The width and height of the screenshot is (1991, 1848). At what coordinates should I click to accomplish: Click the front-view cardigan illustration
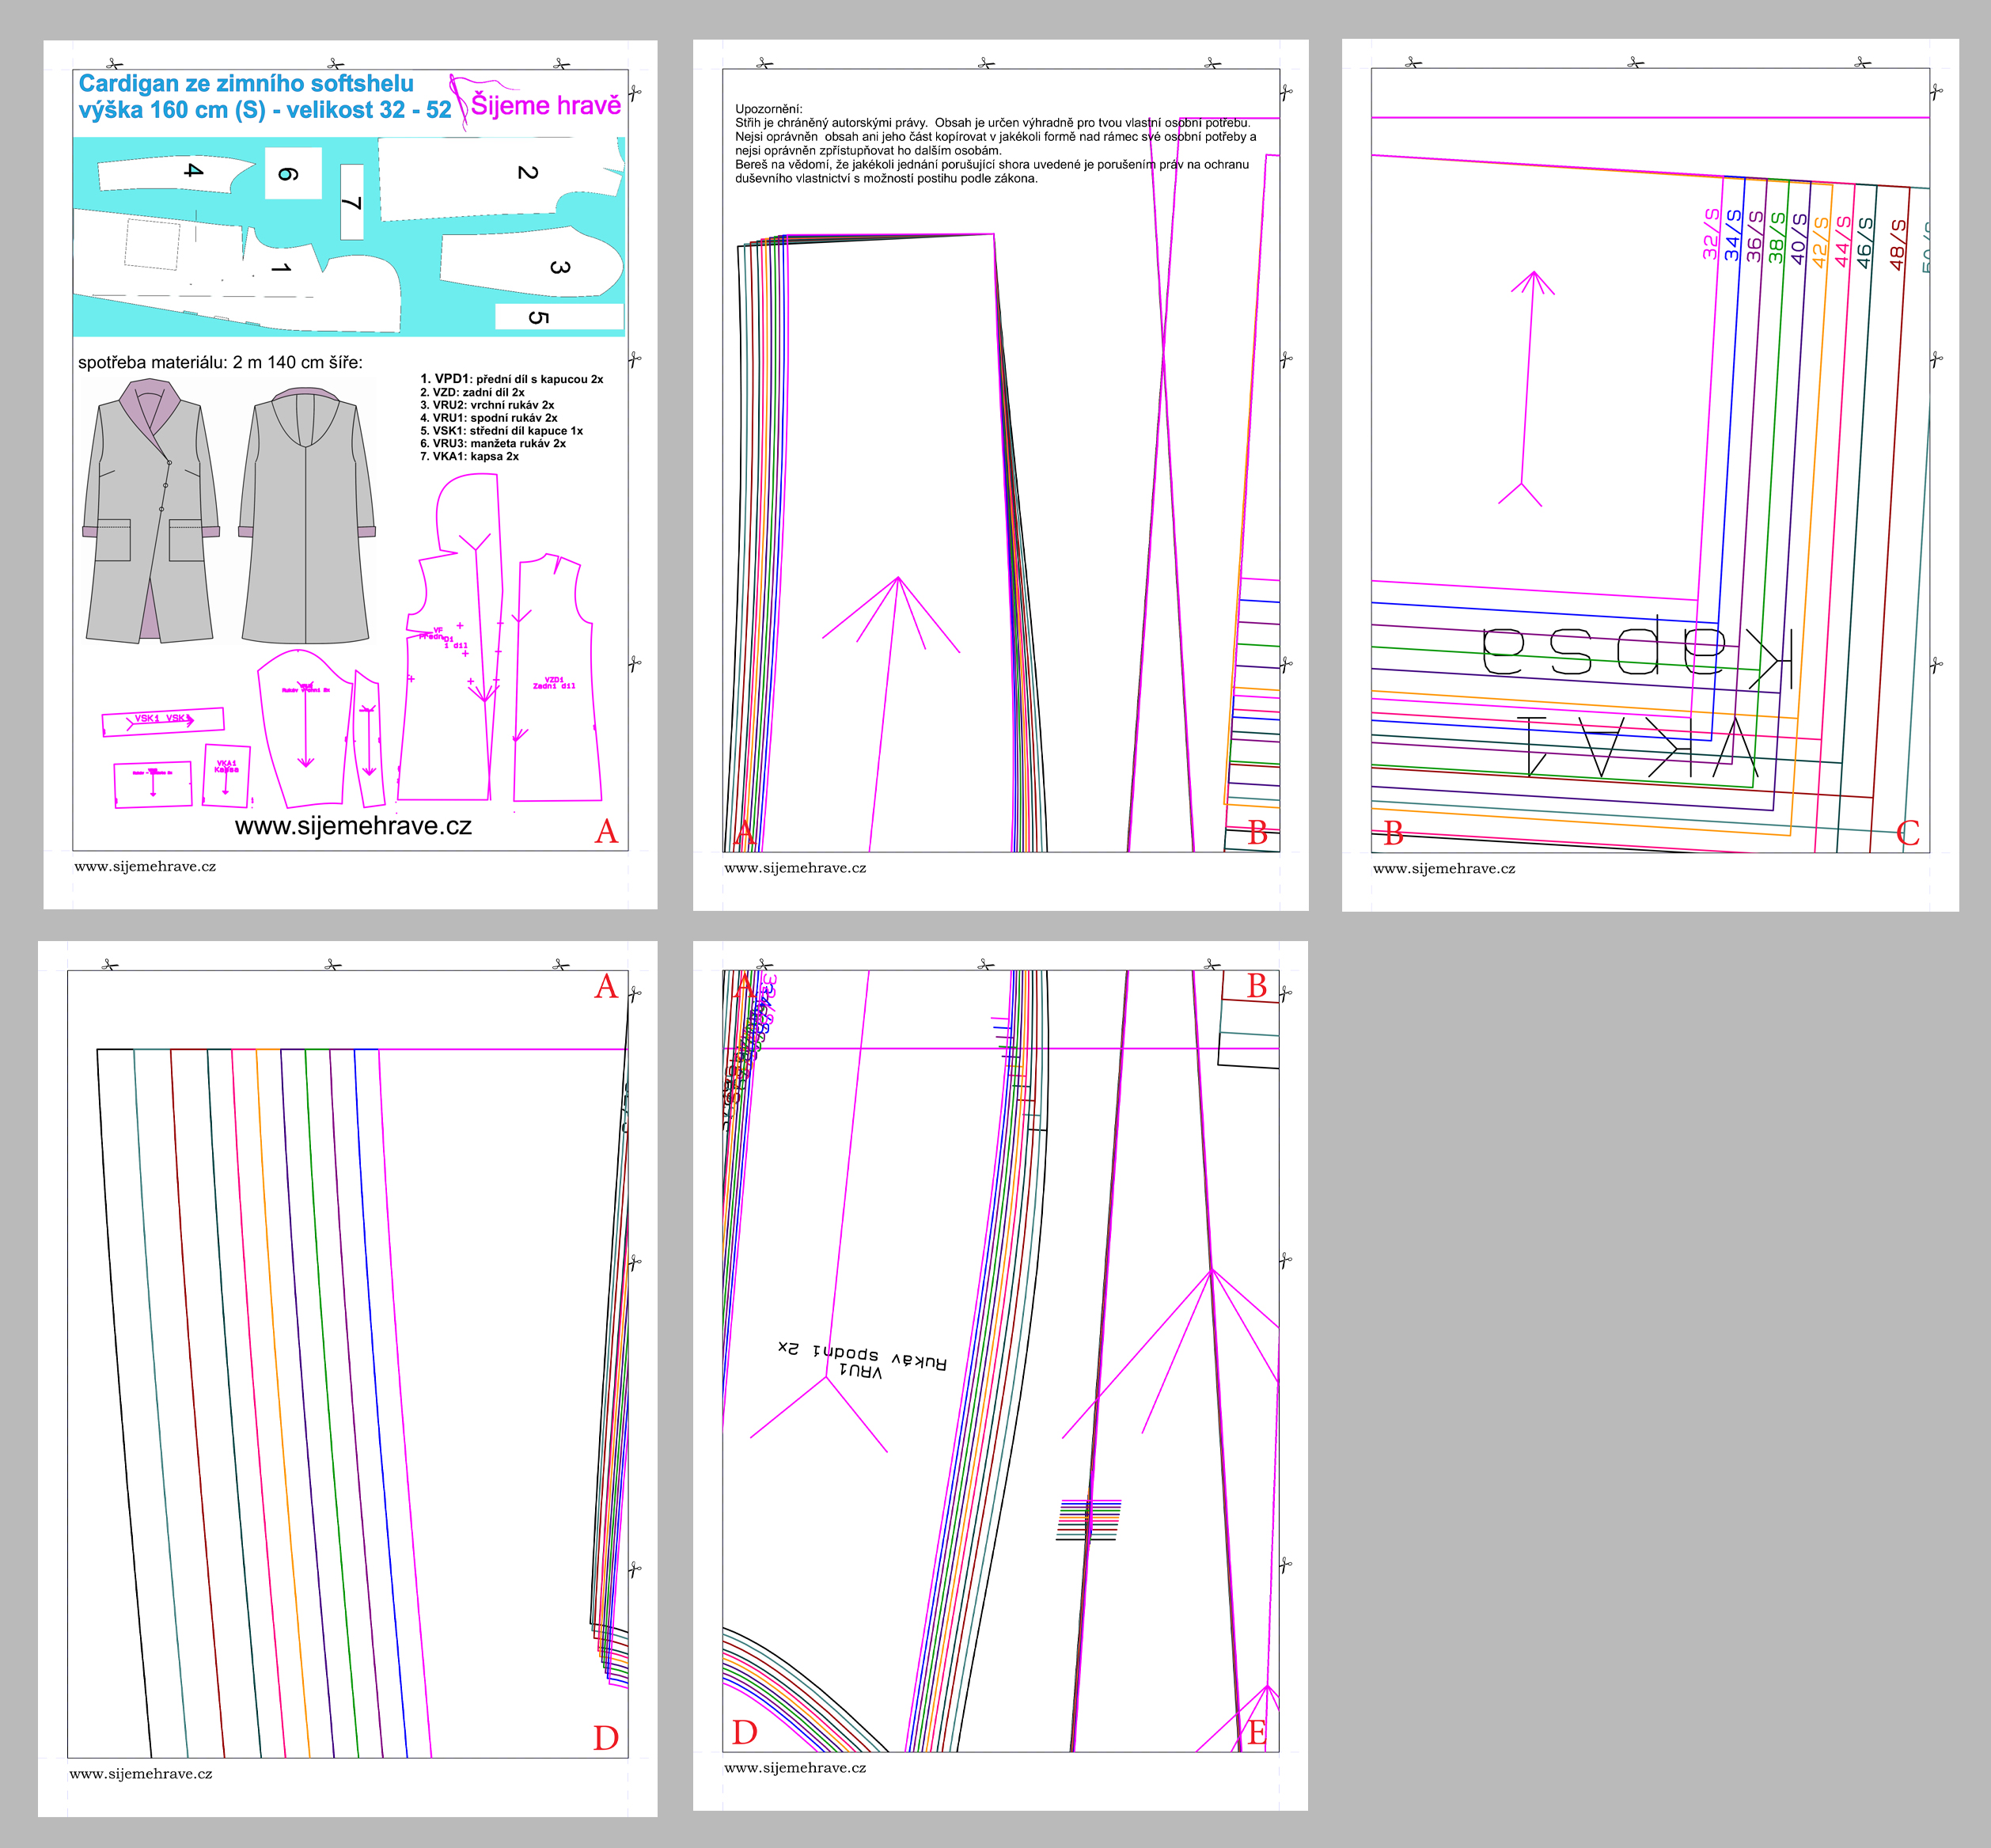[x=151, y=510]
